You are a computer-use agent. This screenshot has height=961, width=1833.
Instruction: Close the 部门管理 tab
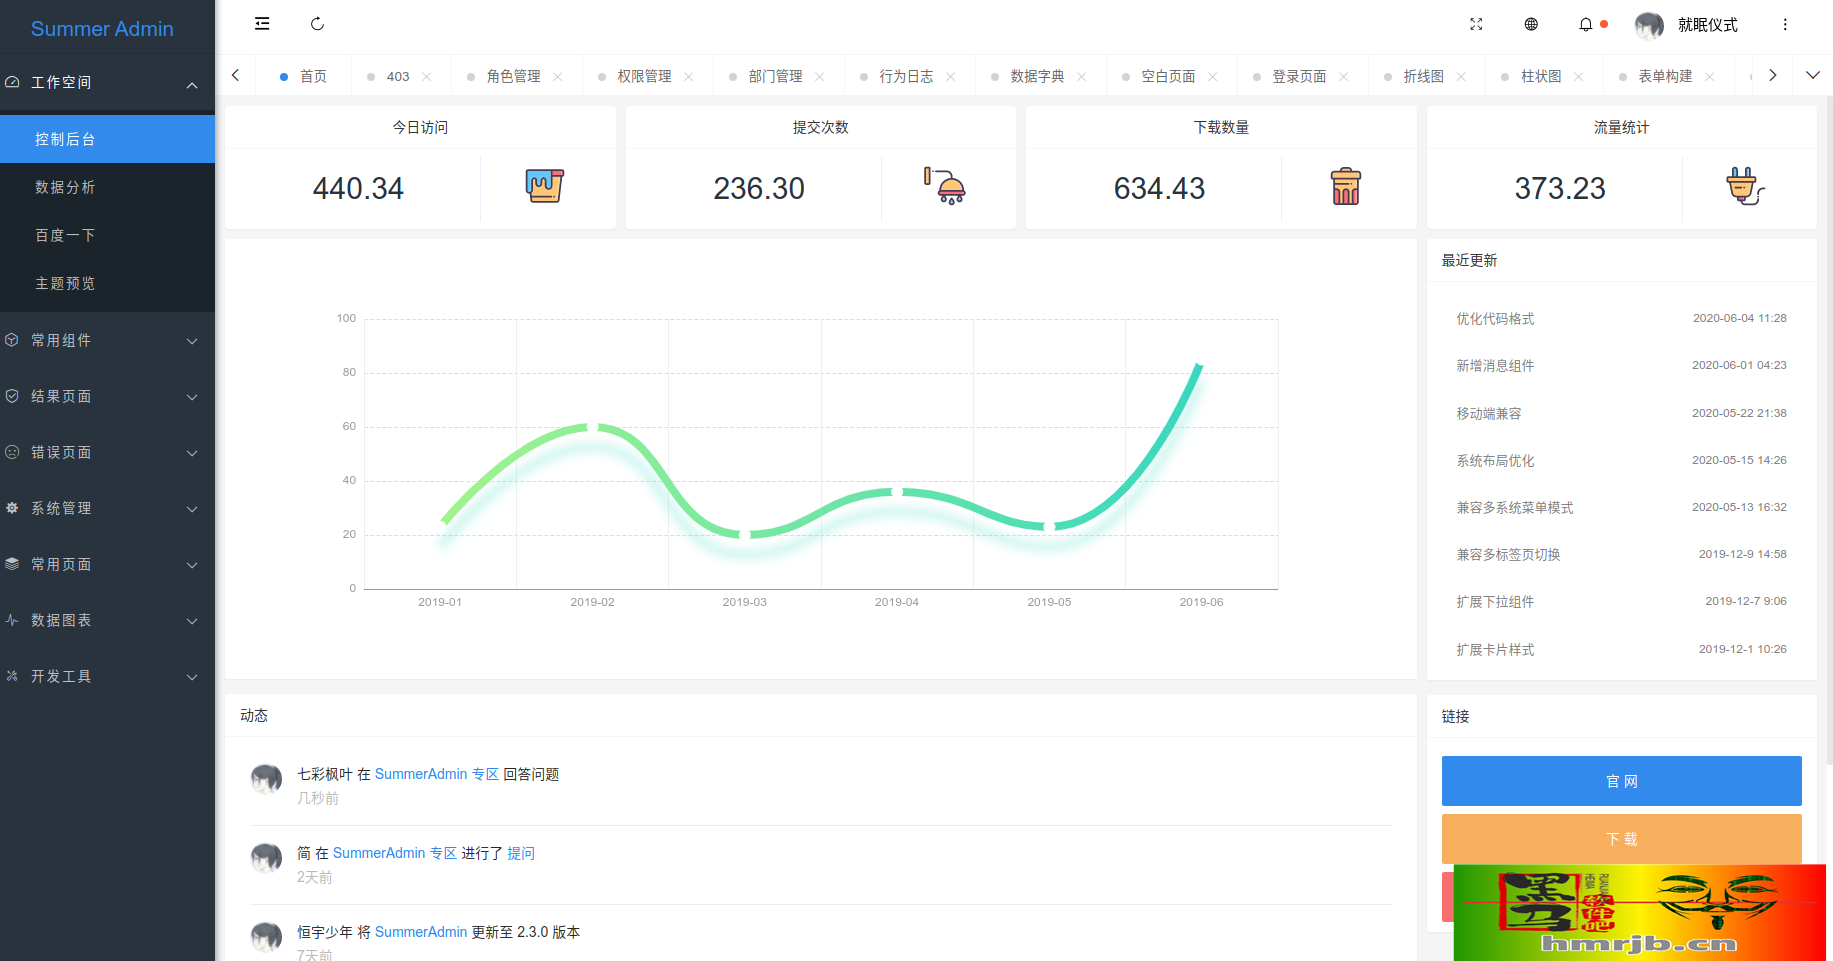tap(820, 77)
